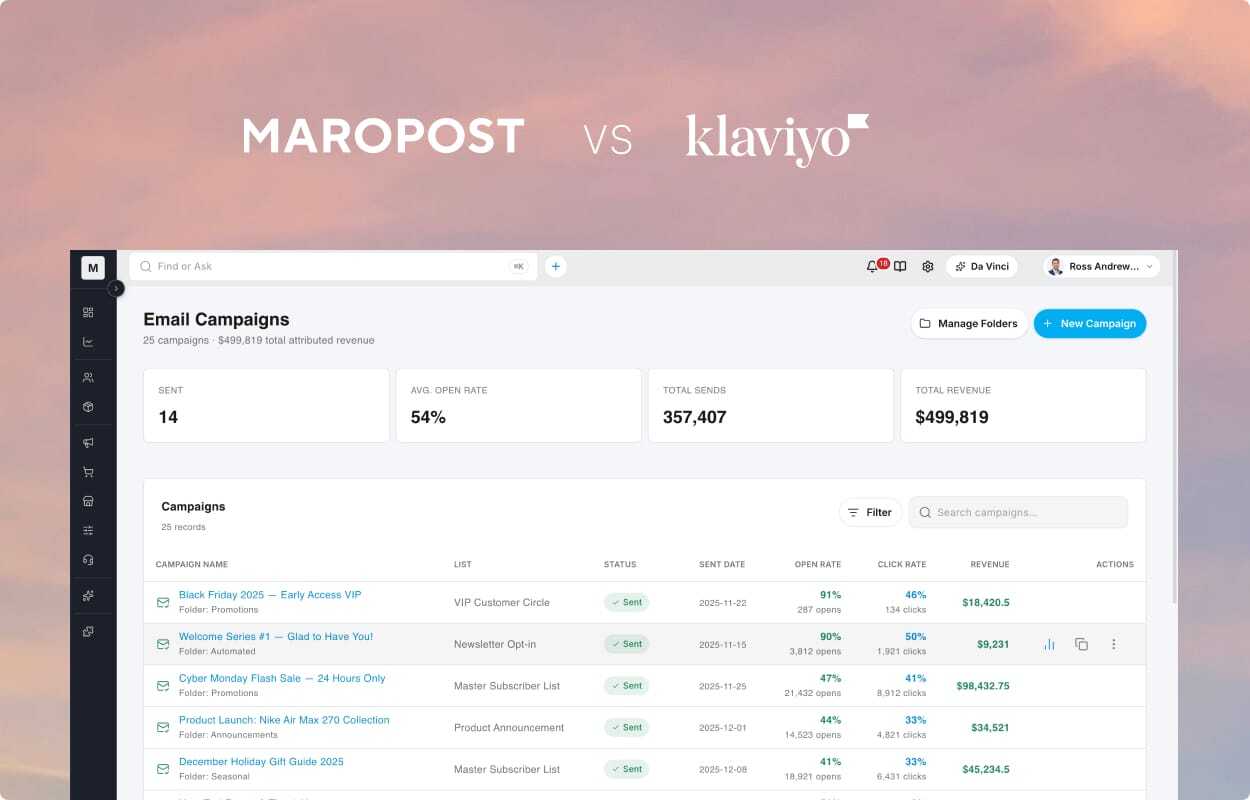Open the sliders settings icon in sidebar

[88, 530]
